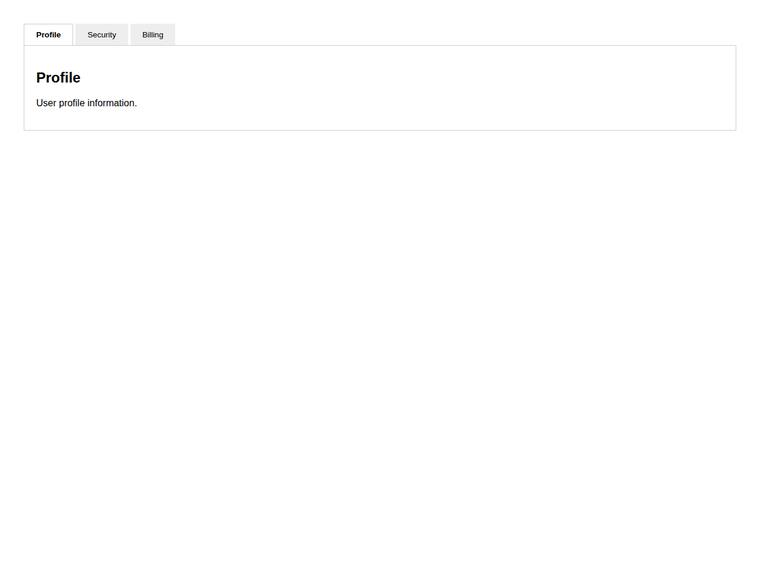Click the word 'User' in the description
The width and height of the screenshot is (760, 570).
[46, 103]
